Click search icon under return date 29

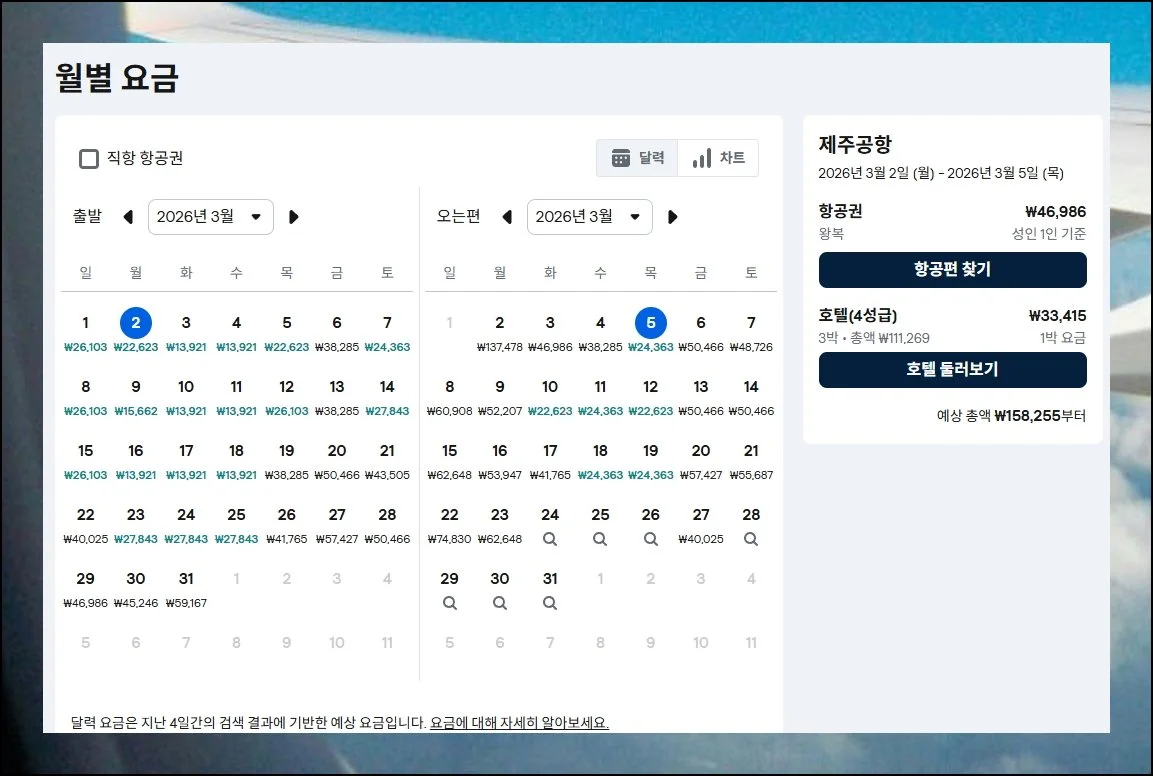450,603
